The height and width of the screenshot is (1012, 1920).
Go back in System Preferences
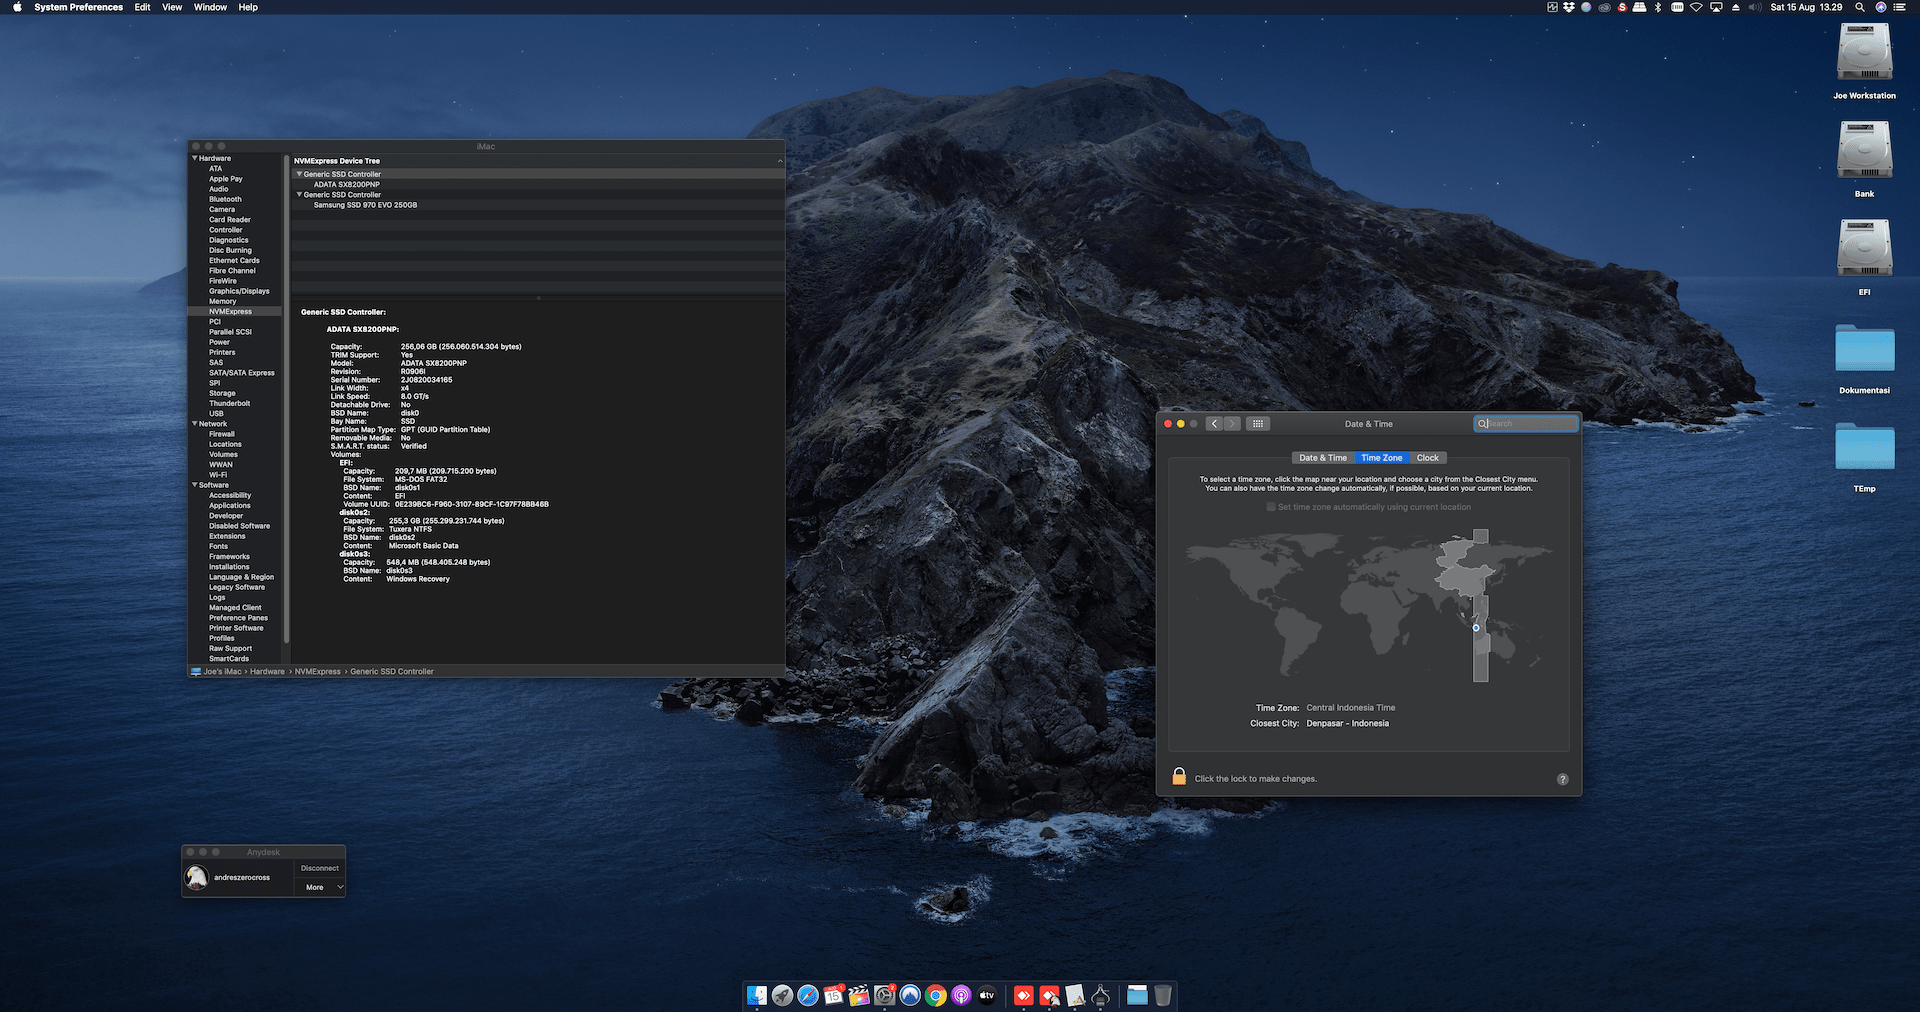1214,424
